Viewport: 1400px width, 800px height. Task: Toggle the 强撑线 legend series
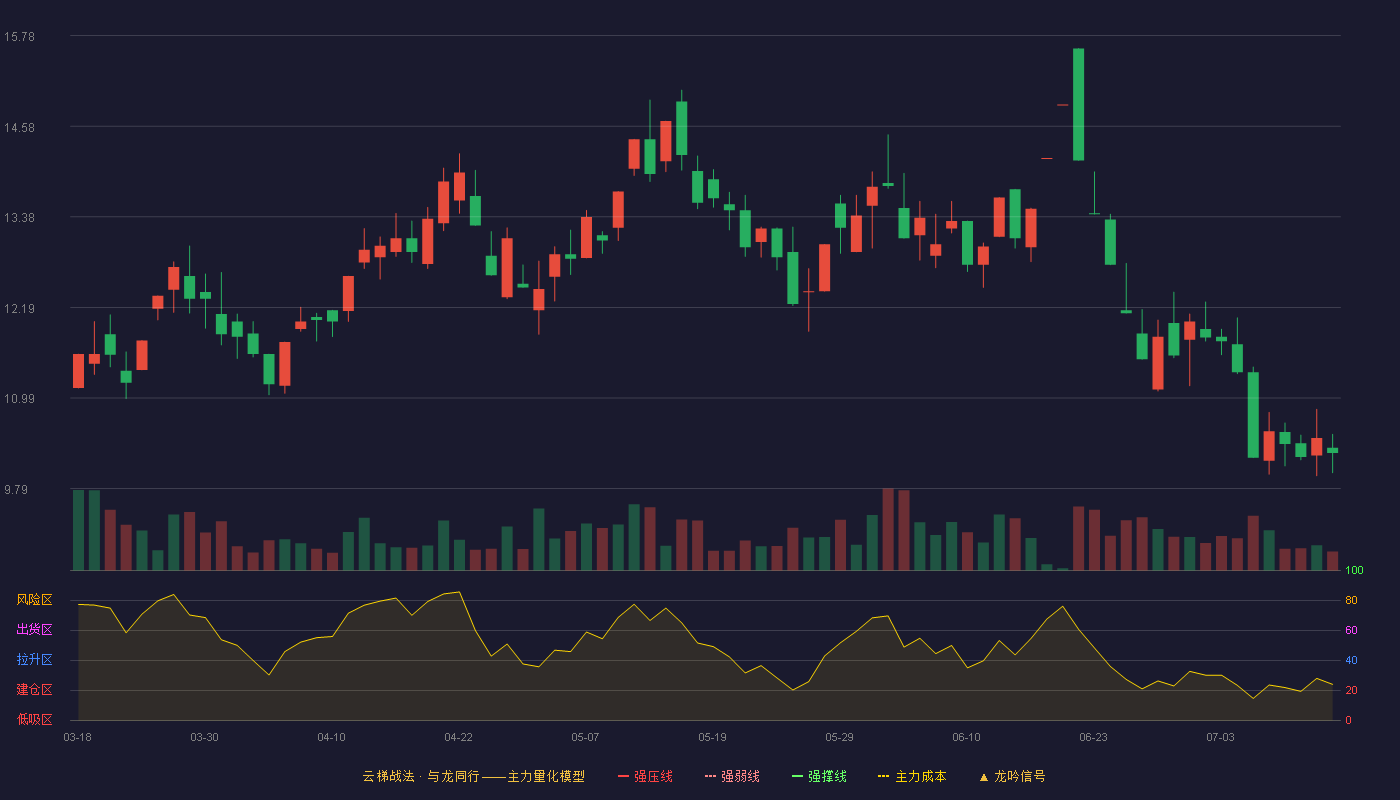pyautogui.click(x=819, y=776)
